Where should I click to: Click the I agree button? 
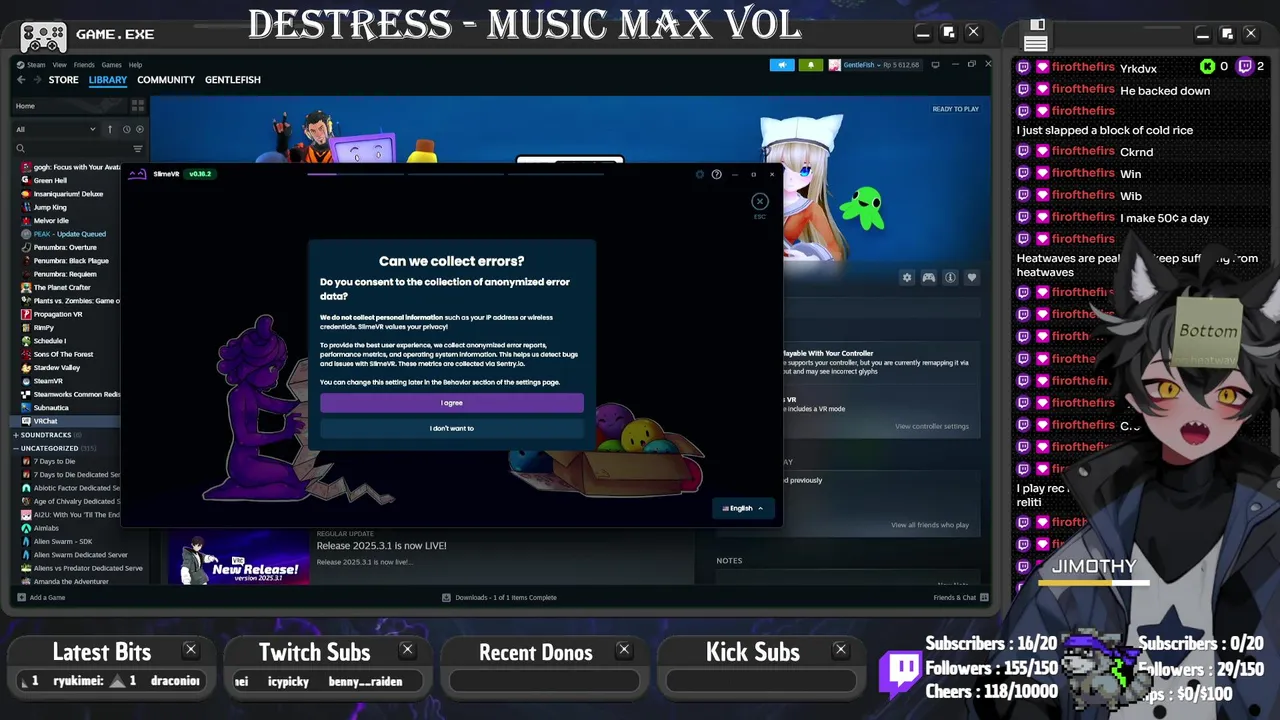point(452,403)
